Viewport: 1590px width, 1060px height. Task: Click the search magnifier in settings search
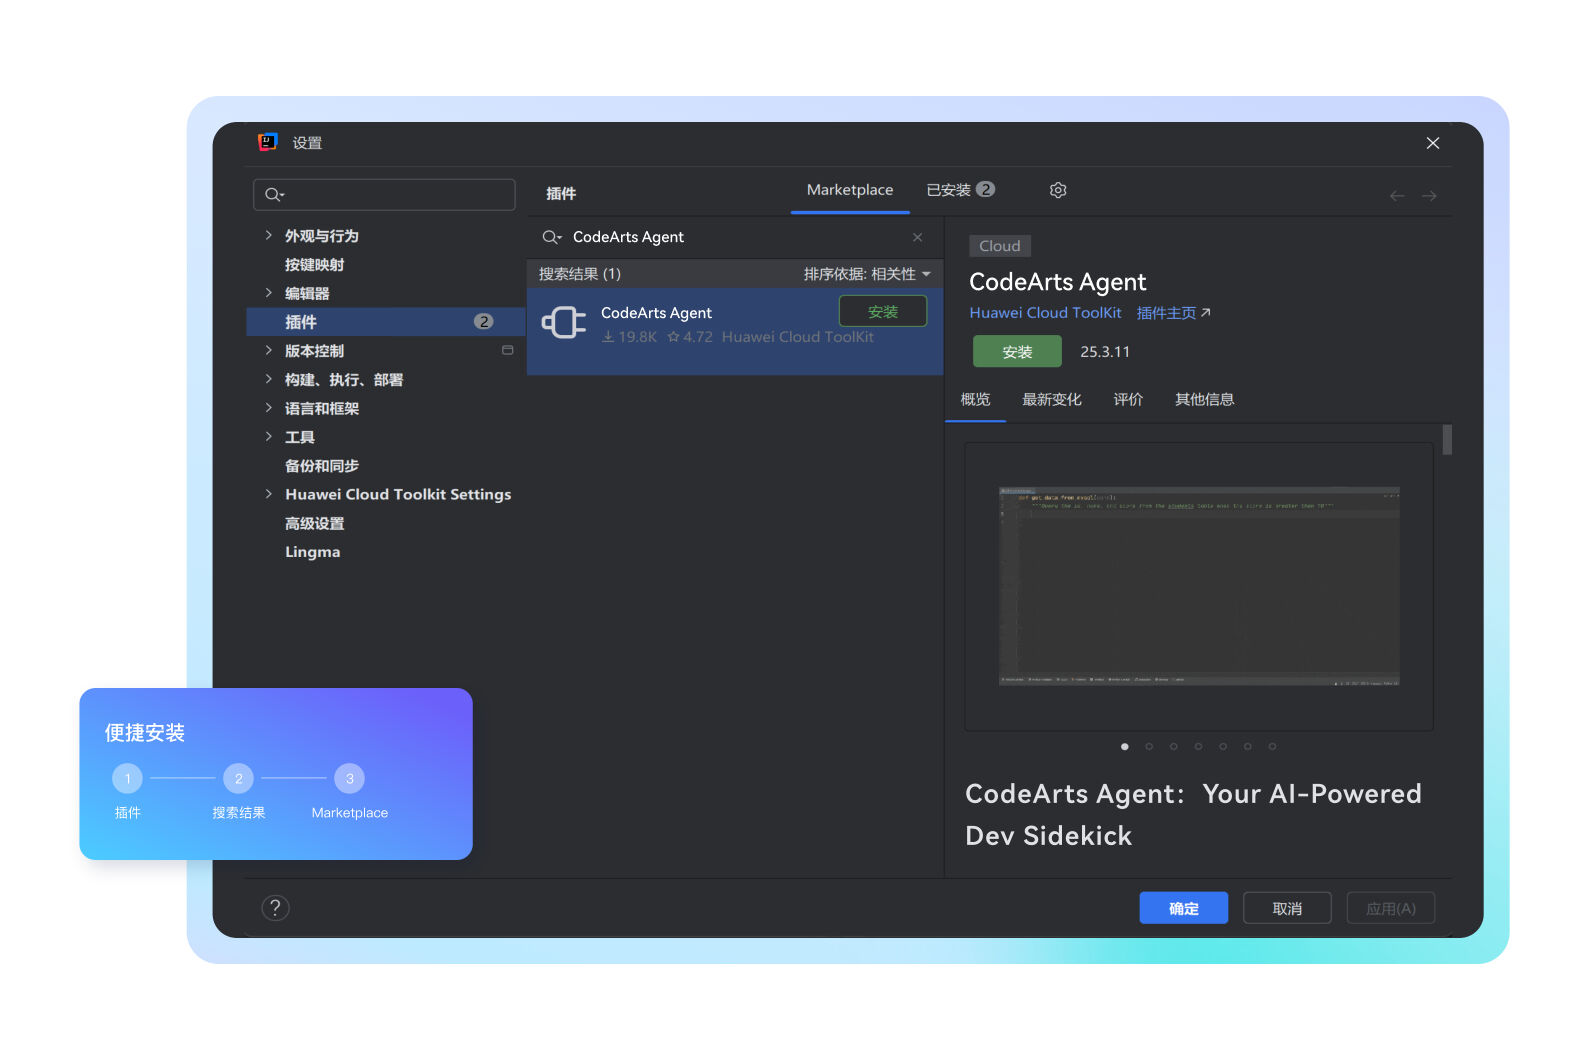point(273,195)
